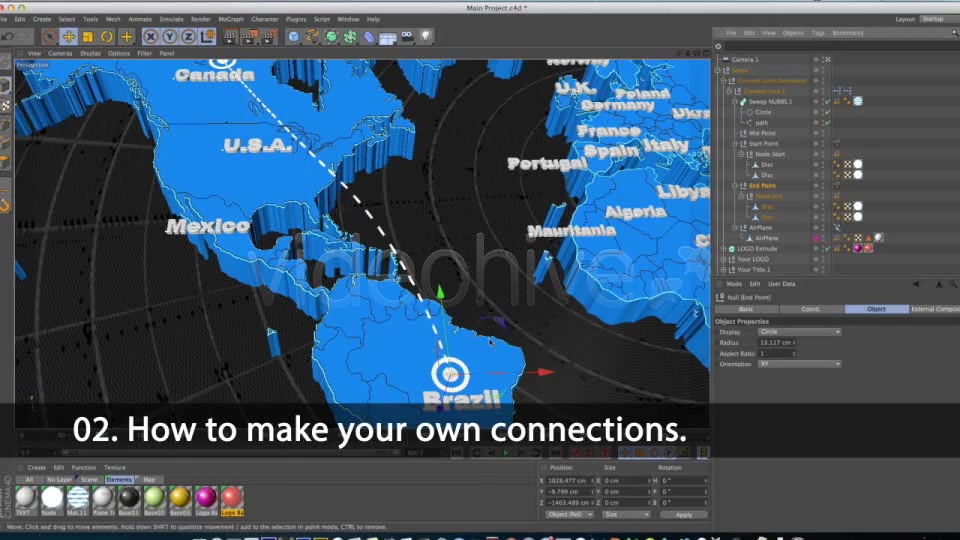960x540 pixels.
Task: Click Render Active View clapboard icon
Action: coord(230,37)
